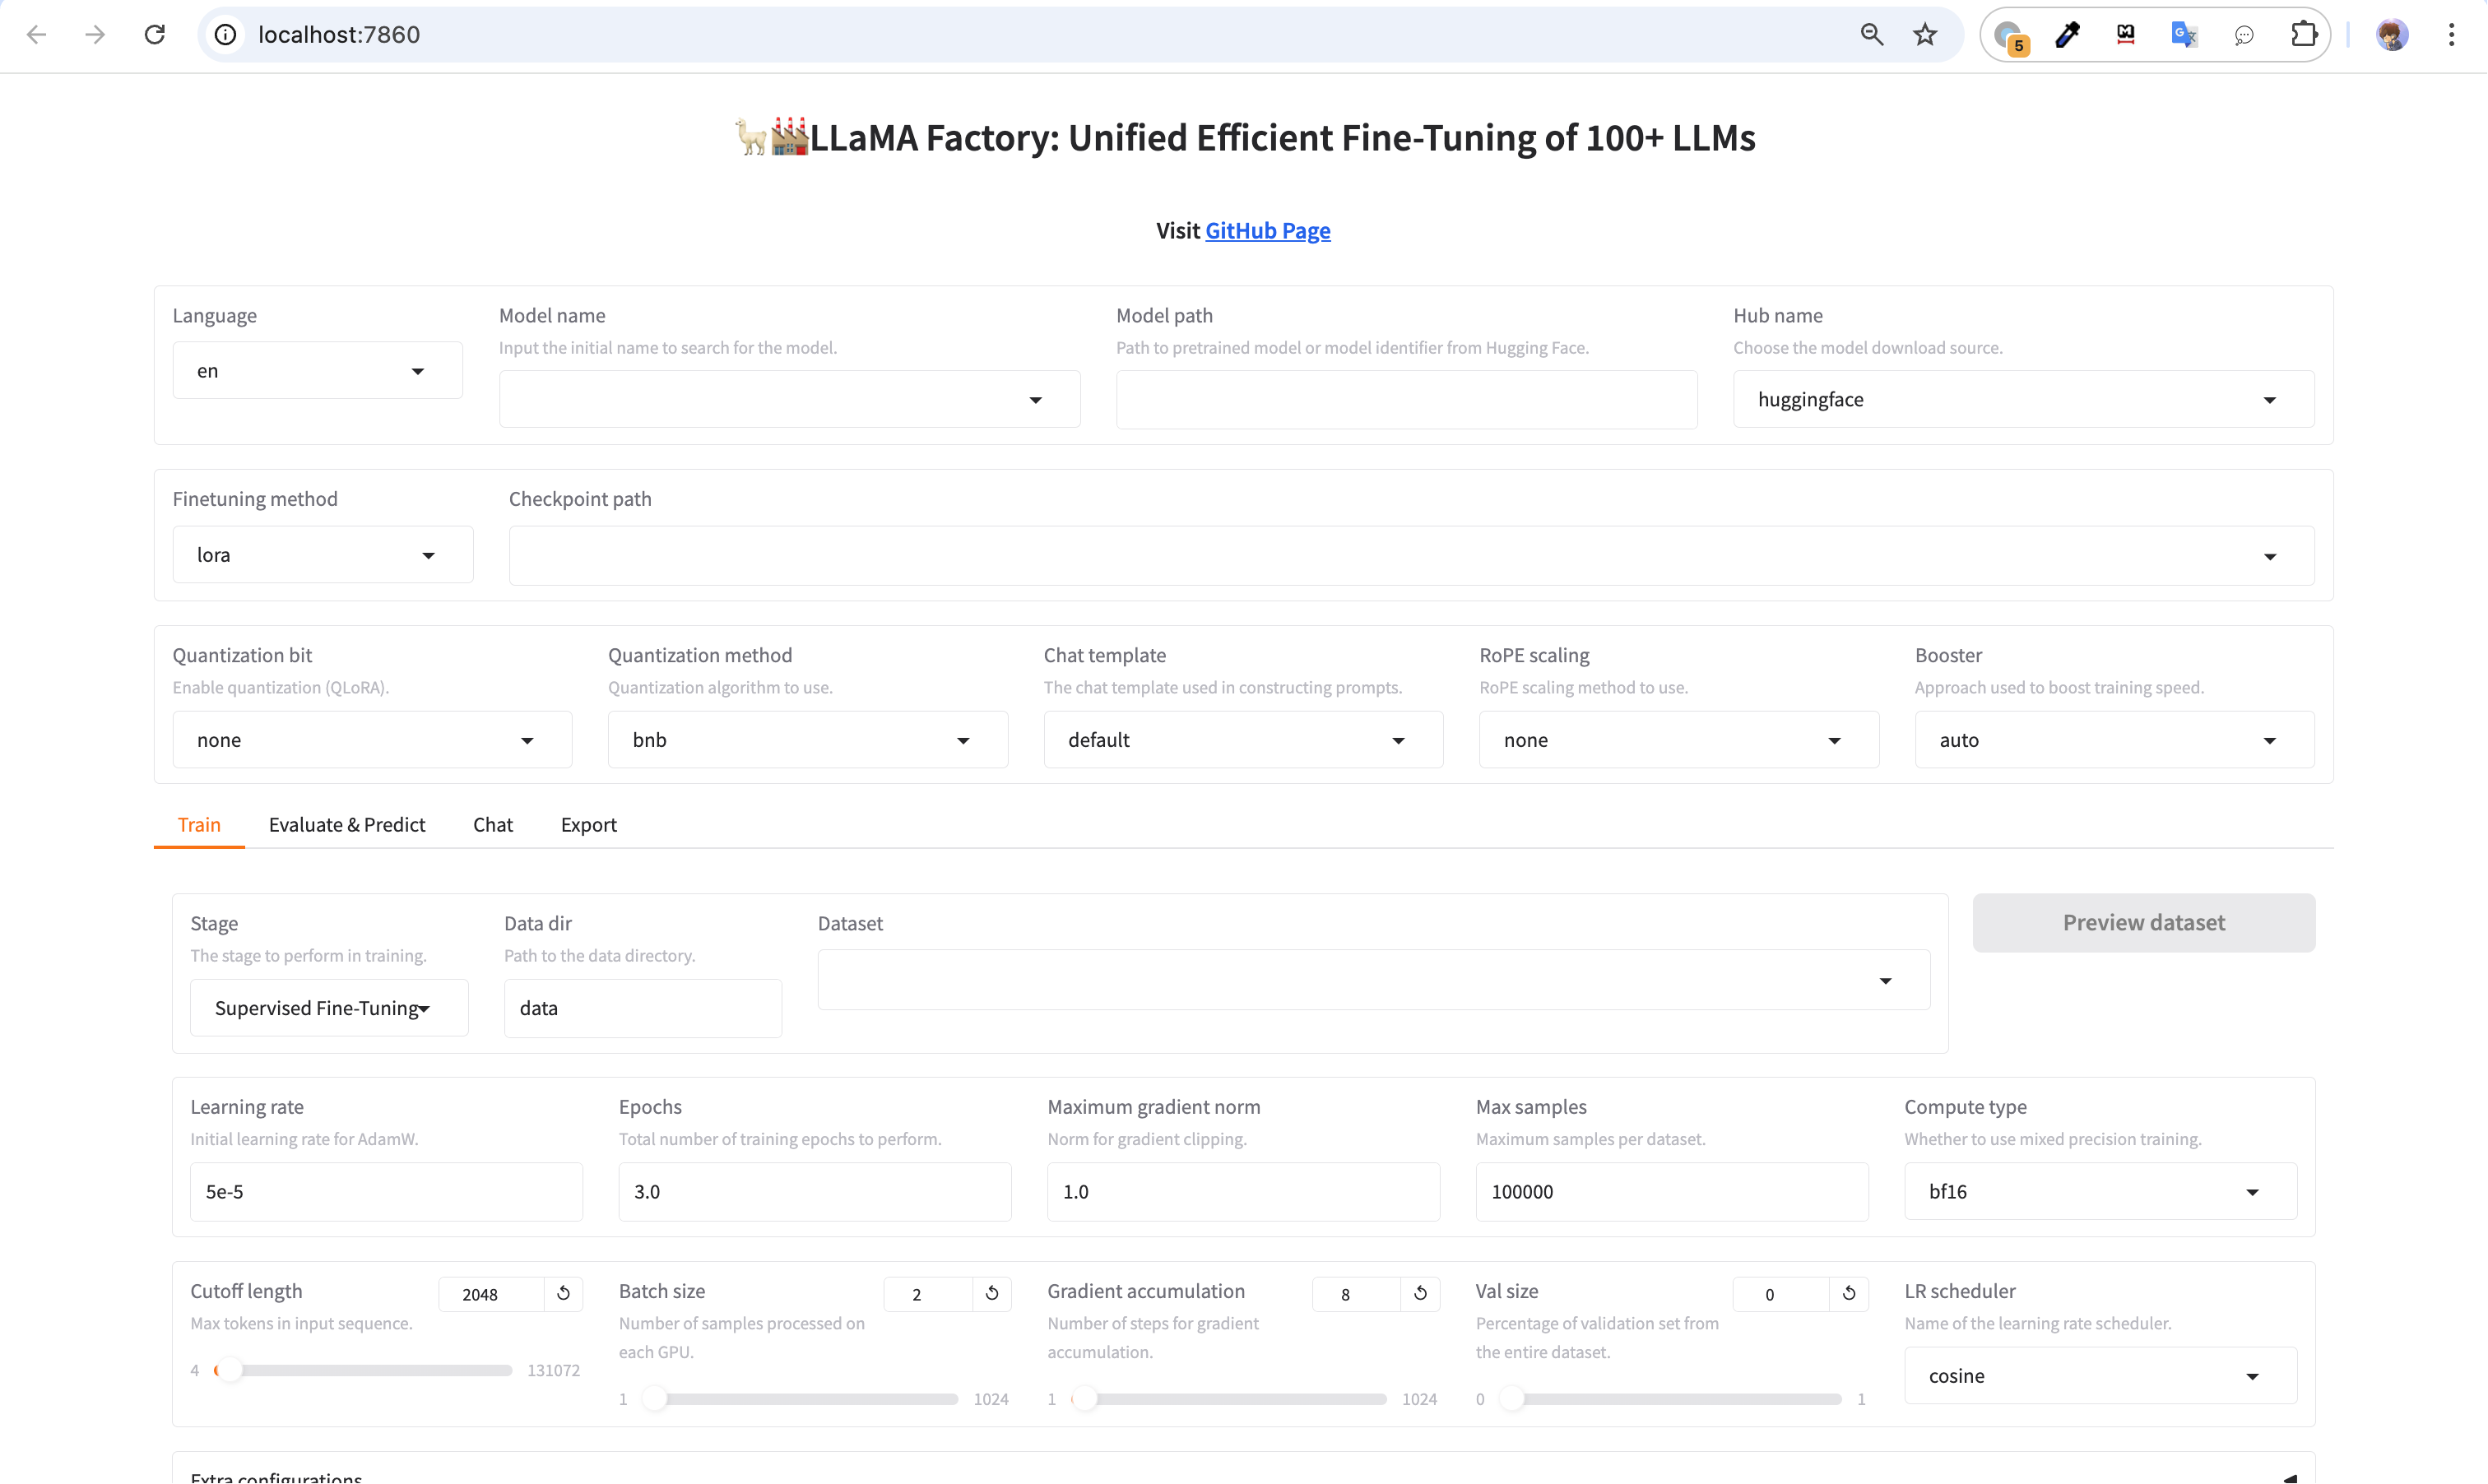
Task: Open the Dataset dropdown
Action: coord(1373,980)
